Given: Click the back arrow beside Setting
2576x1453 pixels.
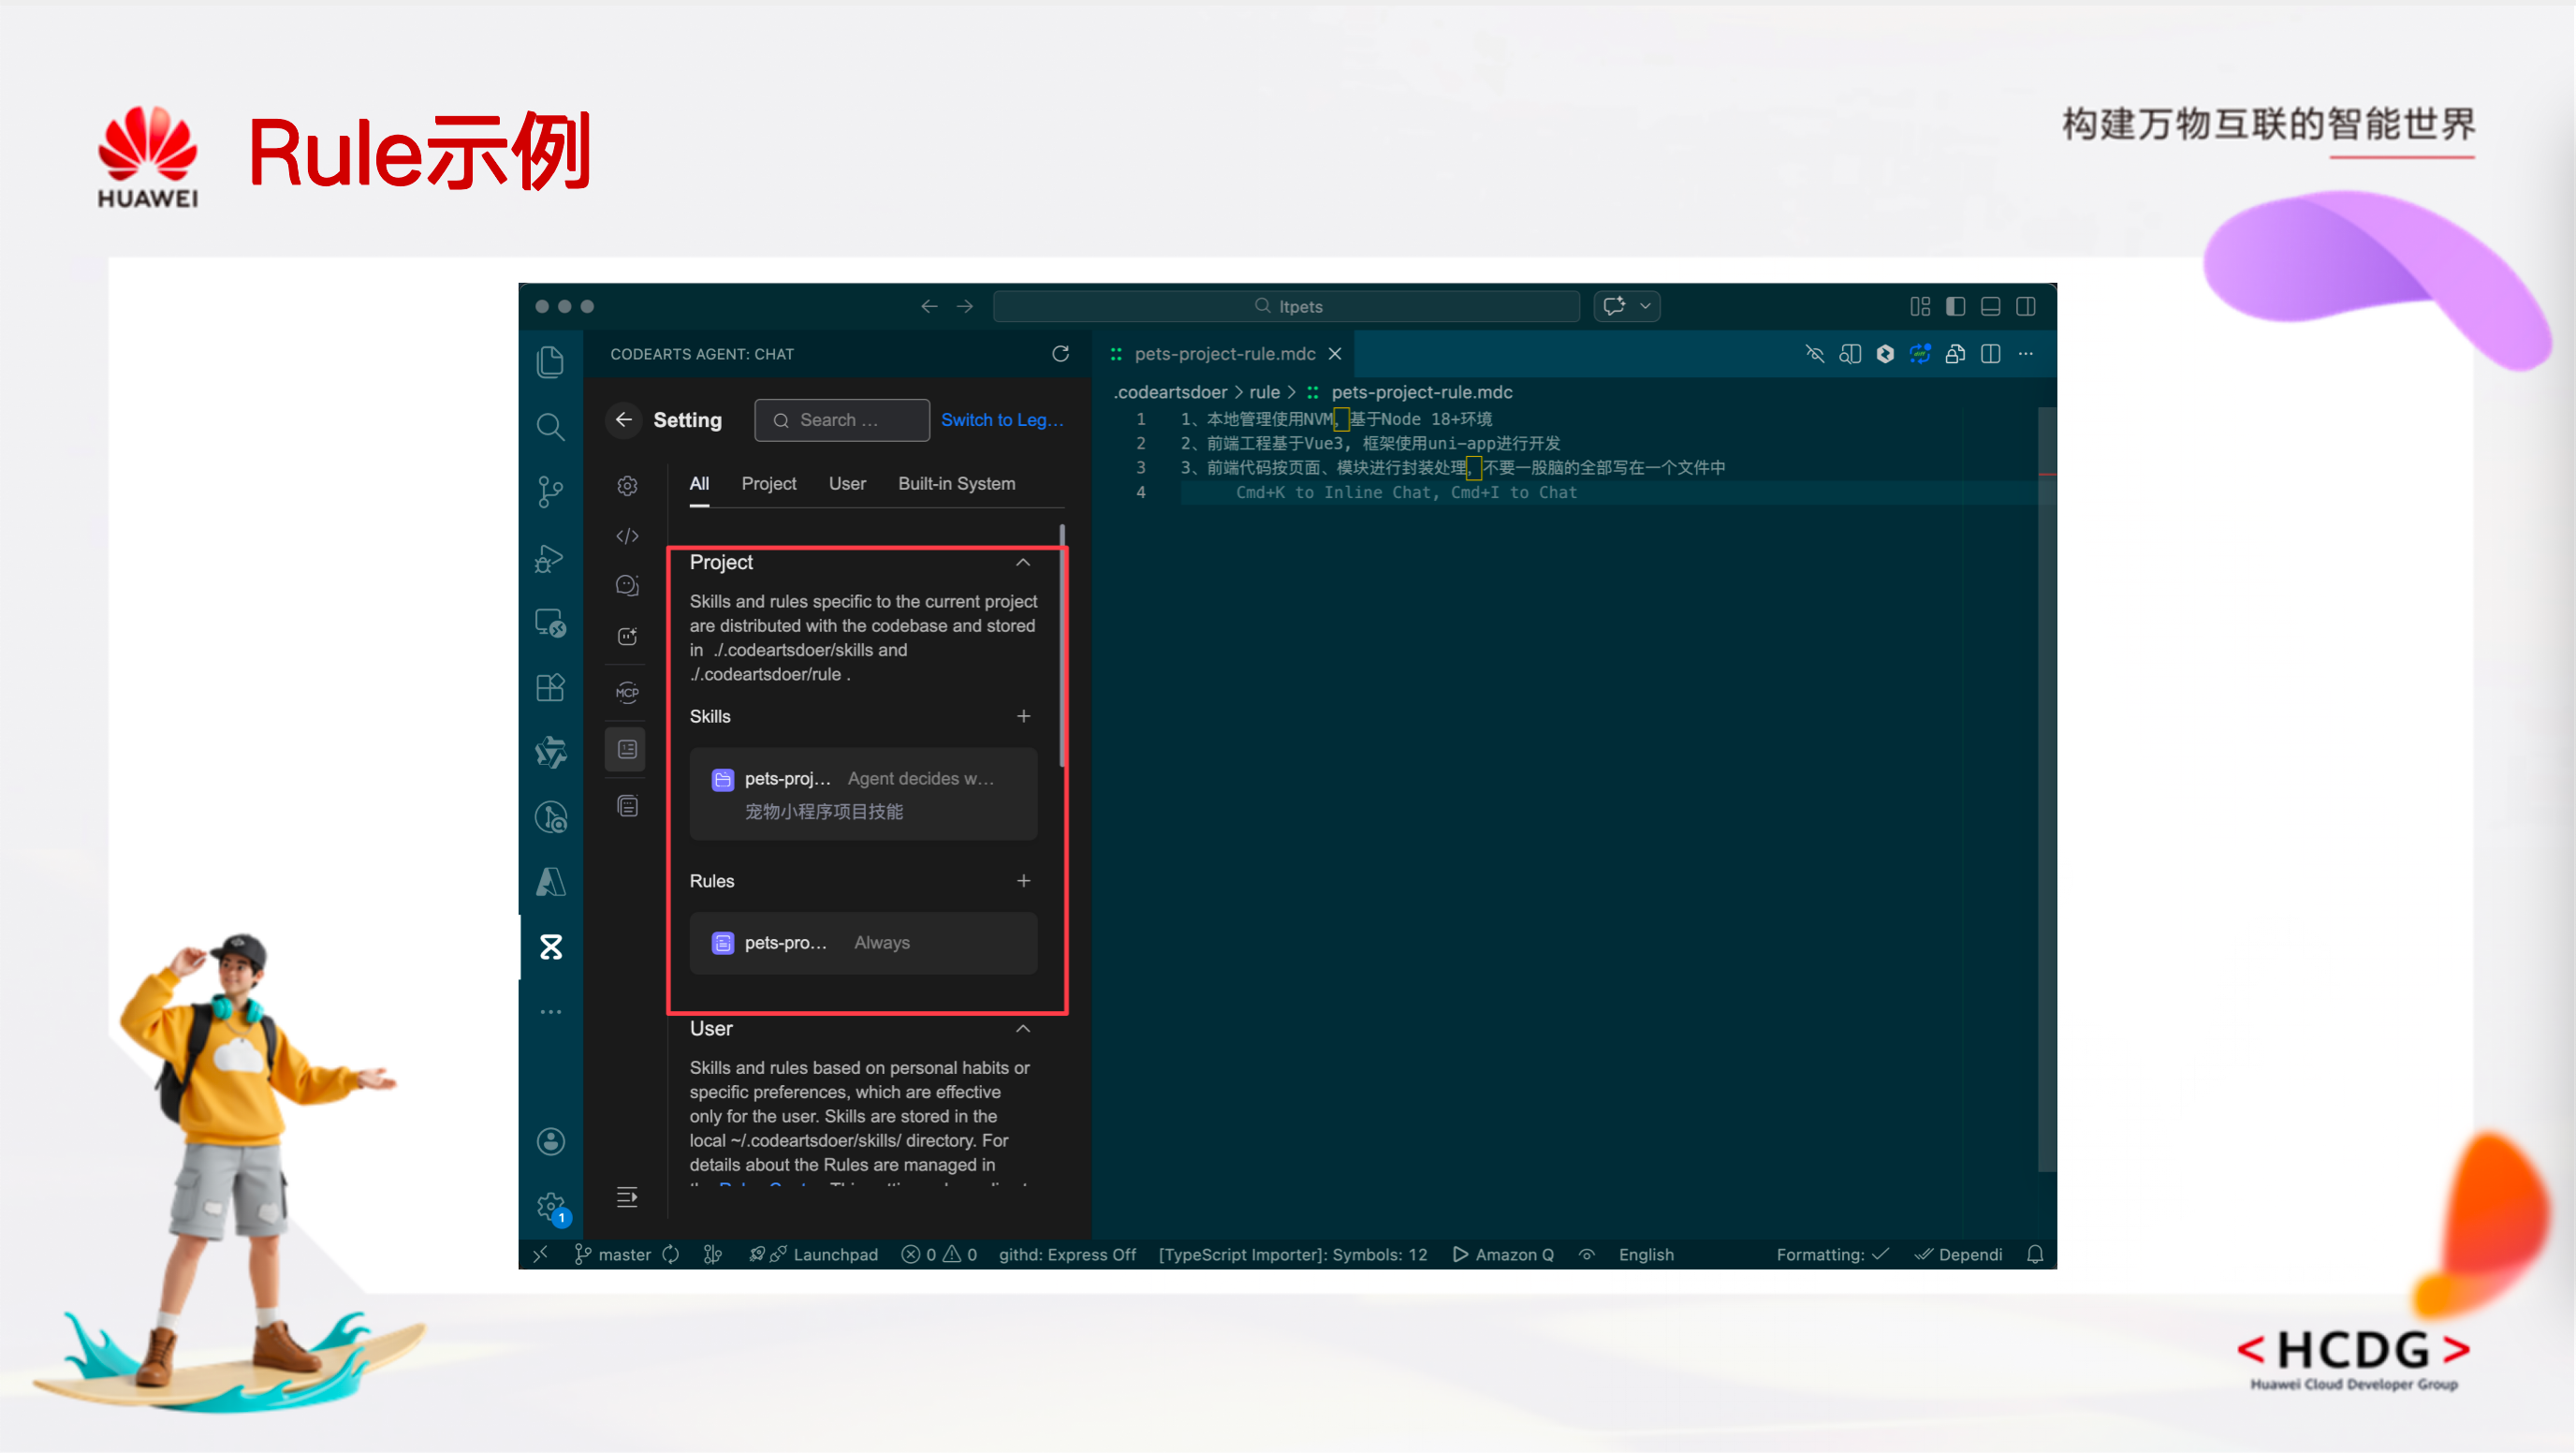Looking at the screenshot, I should tap(624, 419).
